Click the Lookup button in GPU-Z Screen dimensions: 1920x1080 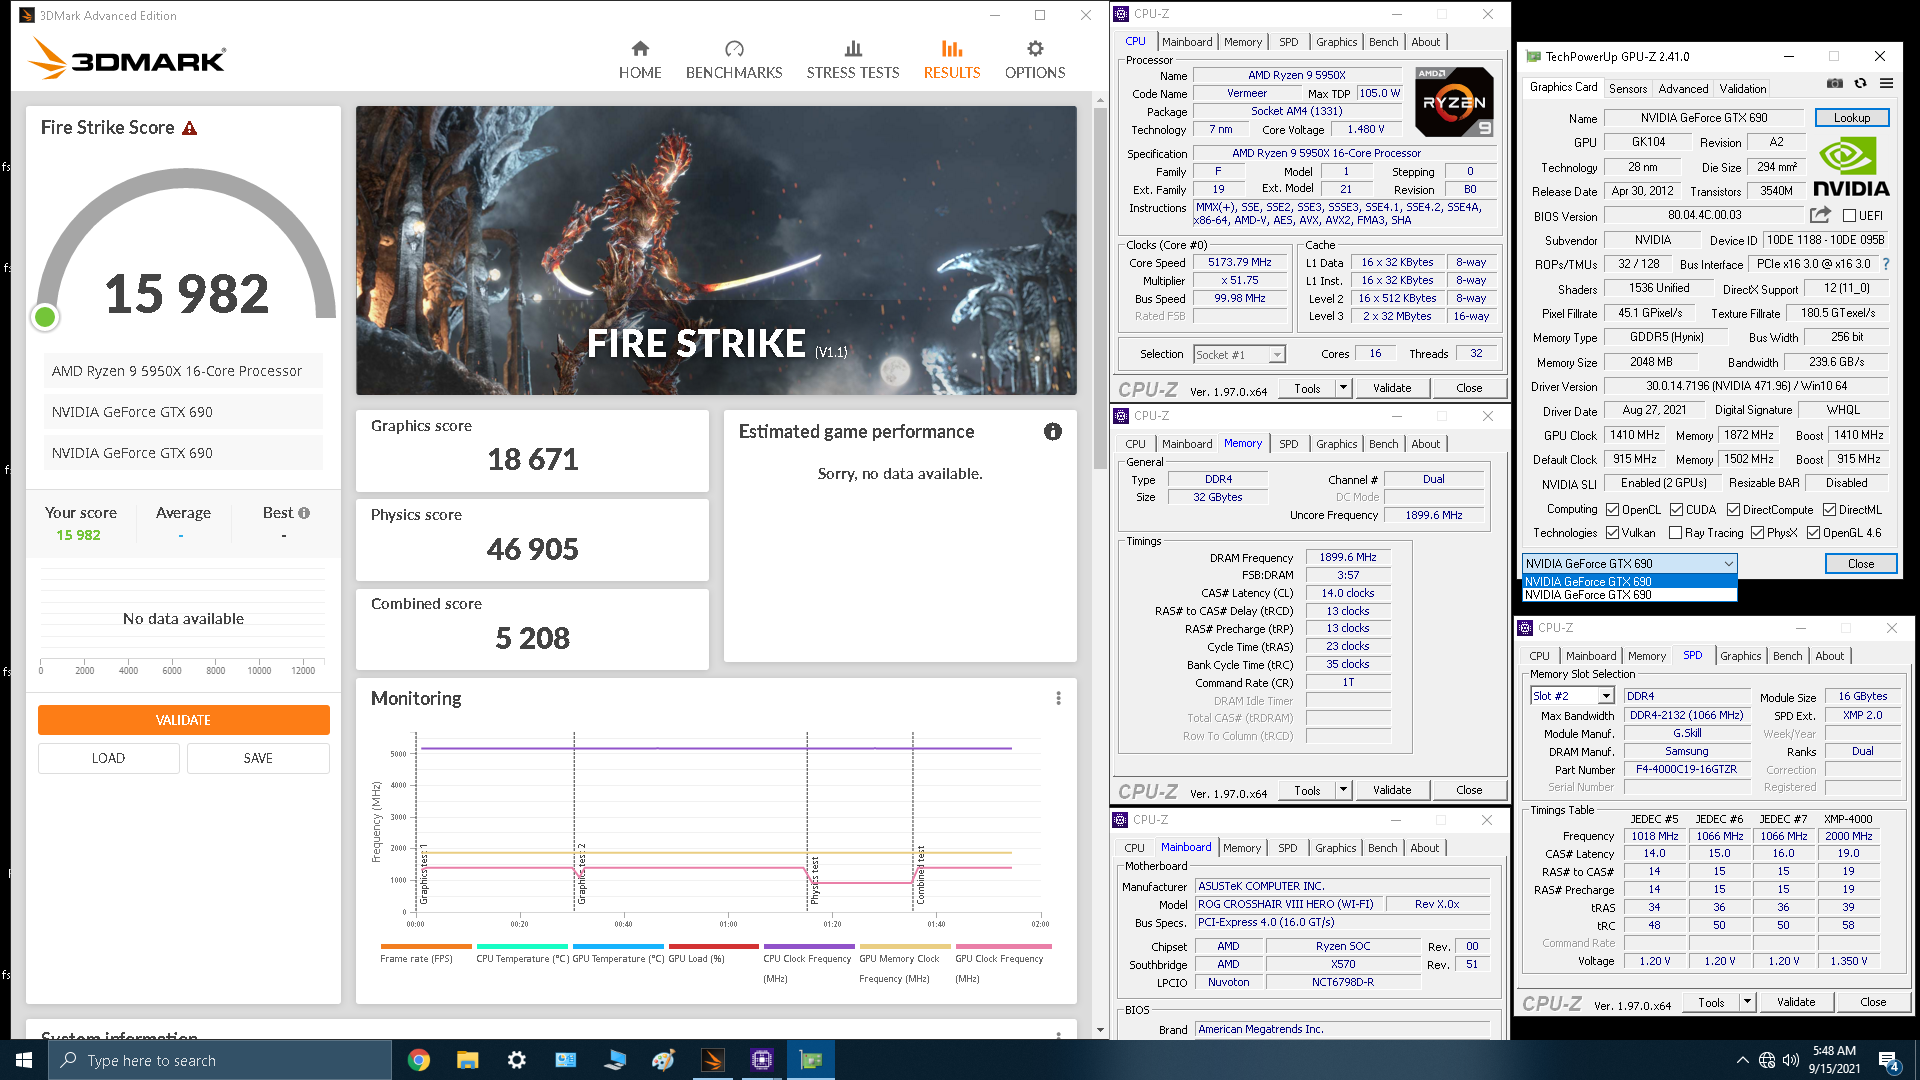1851,118
